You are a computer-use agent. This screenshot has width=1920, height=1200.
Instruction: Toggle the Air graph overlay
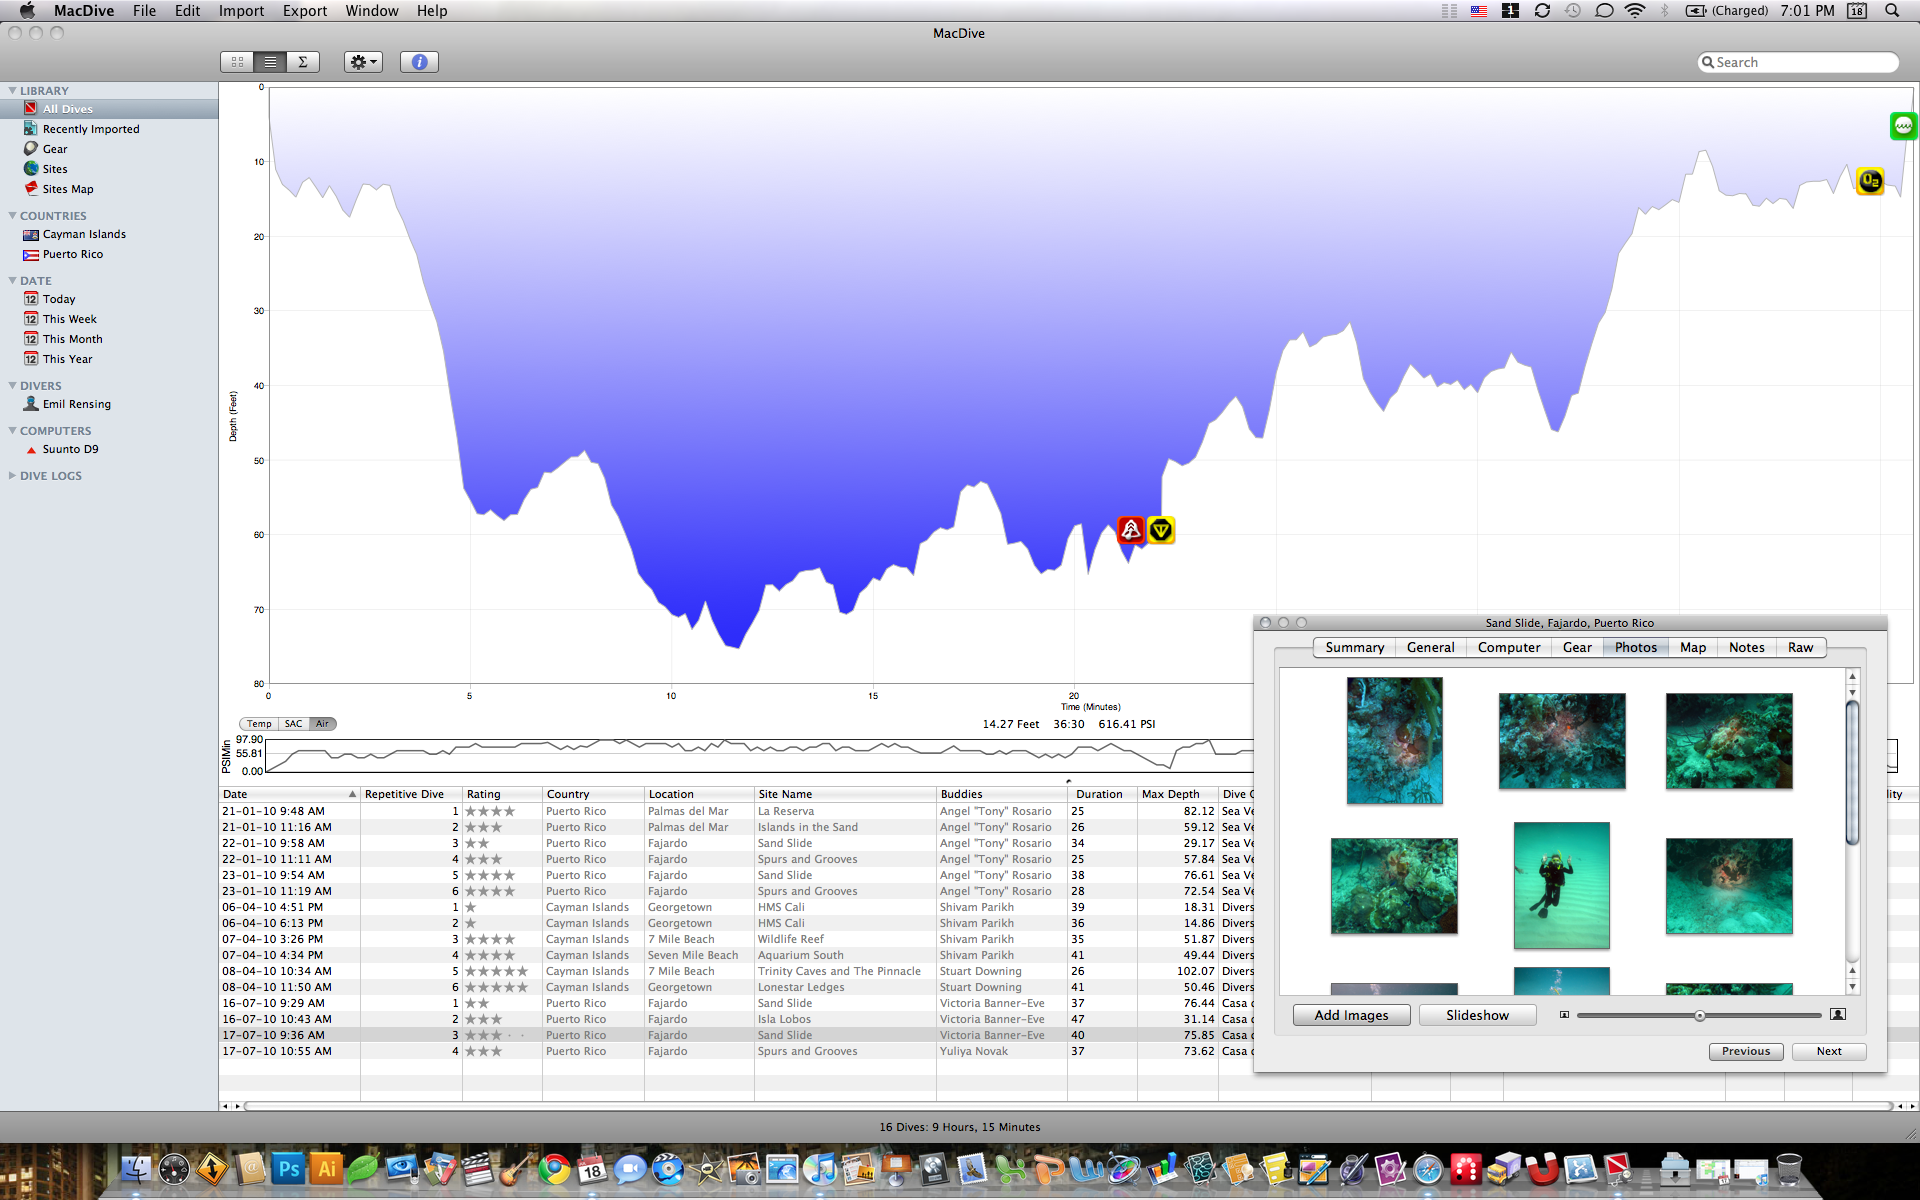click(322, 724)
